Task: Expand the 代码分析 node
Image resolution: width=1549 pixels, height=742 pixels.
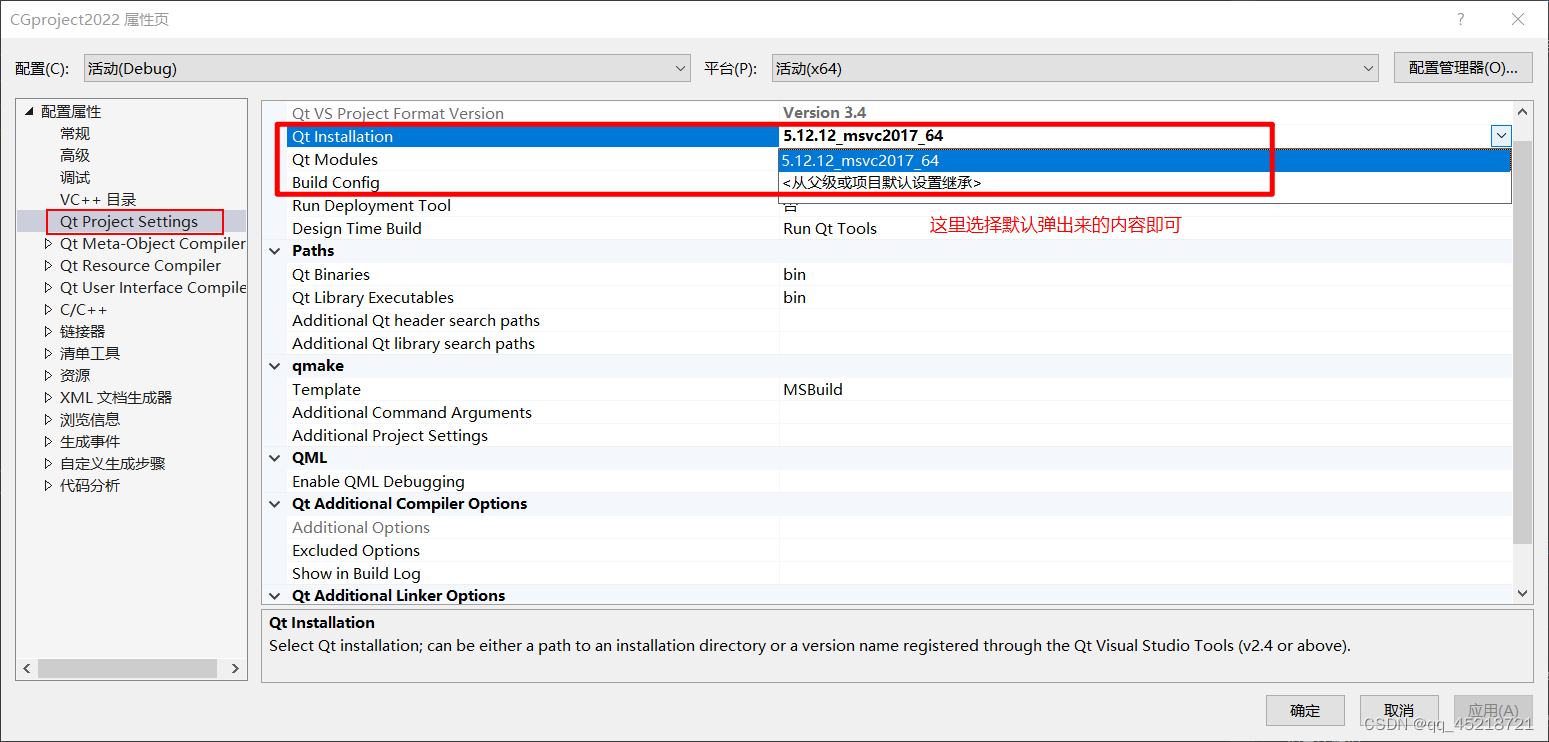Action: coord(49,486)
